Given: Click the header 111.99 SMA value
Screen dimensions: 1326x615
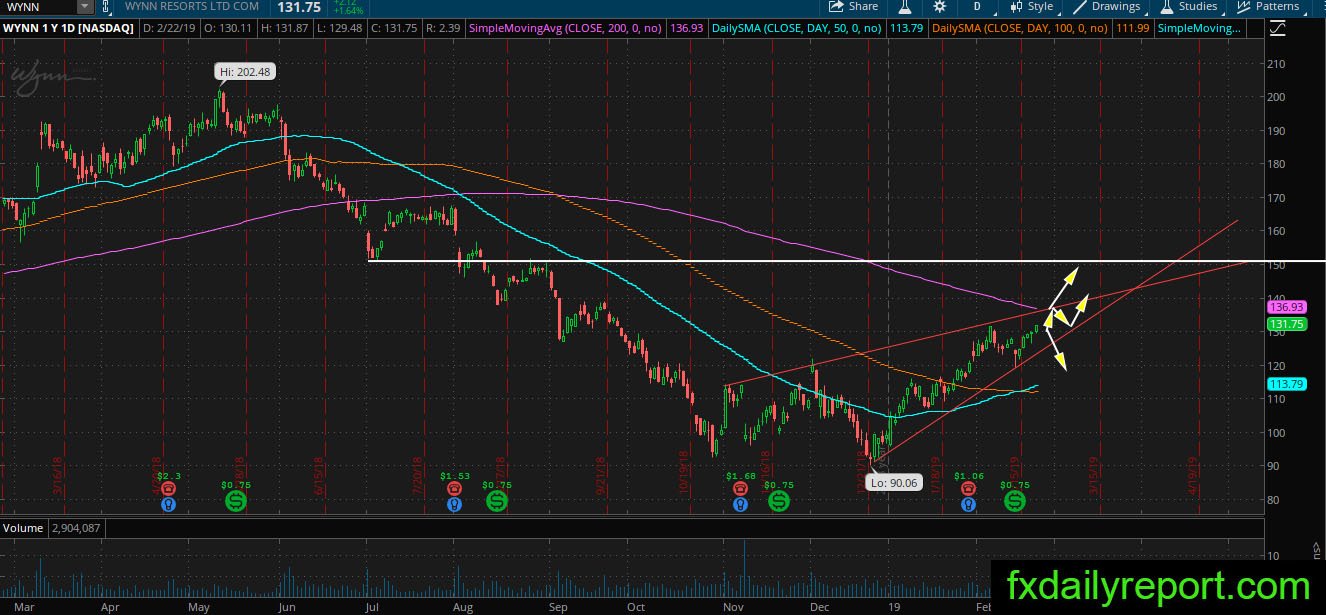Looking at the screenshot, I should (x=1131, y=28).
